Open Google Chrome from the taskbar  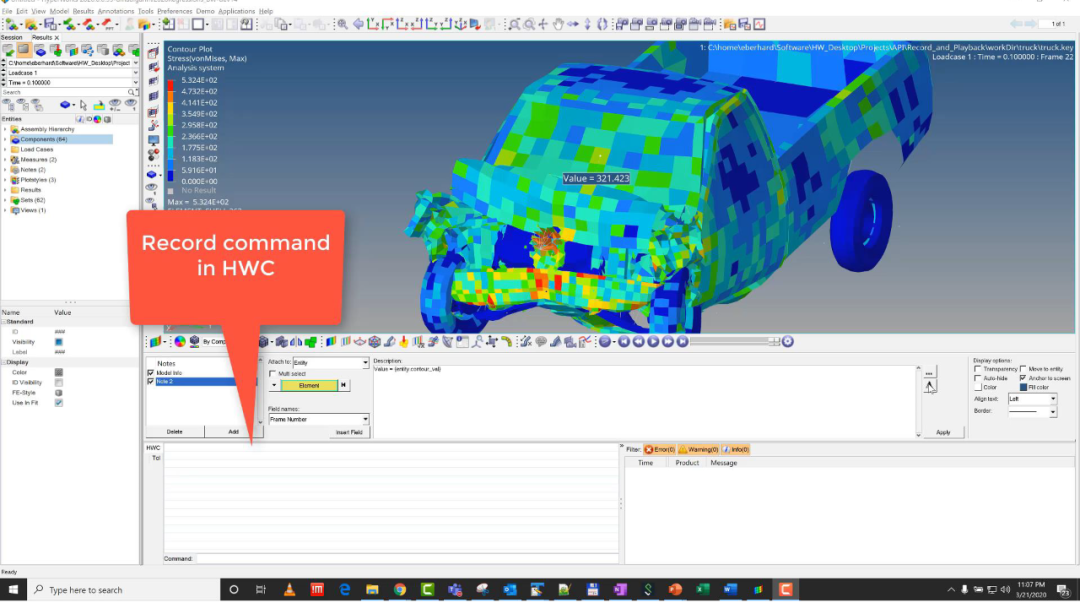tap(399, 589)
